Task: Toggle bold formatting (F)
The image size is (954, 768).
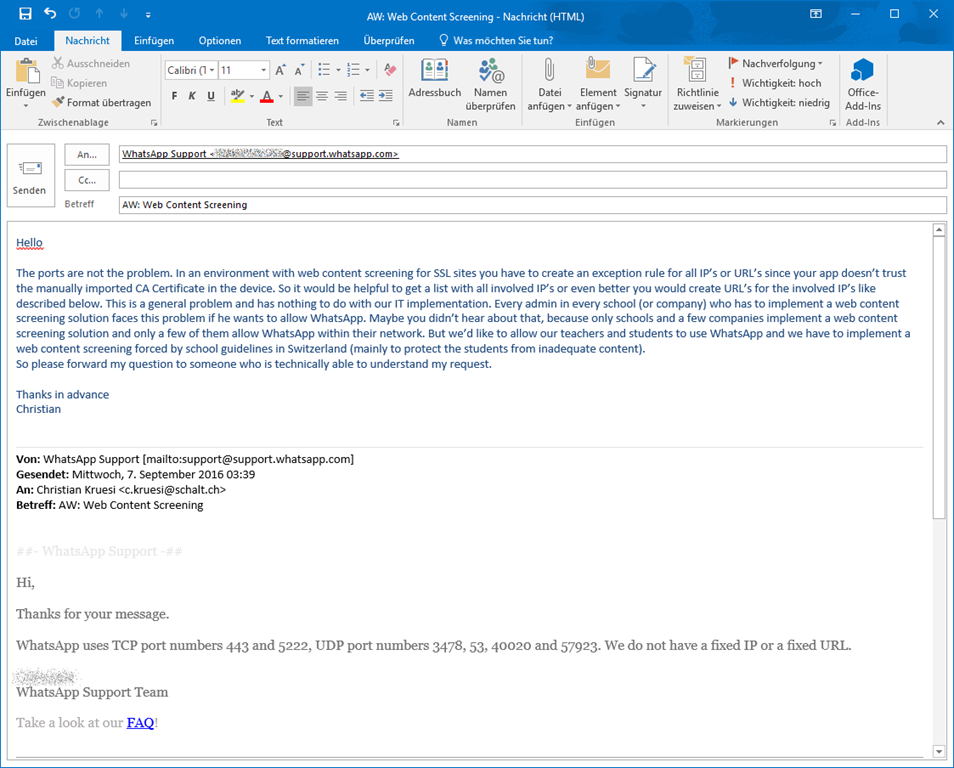Action: coord(175,96)
